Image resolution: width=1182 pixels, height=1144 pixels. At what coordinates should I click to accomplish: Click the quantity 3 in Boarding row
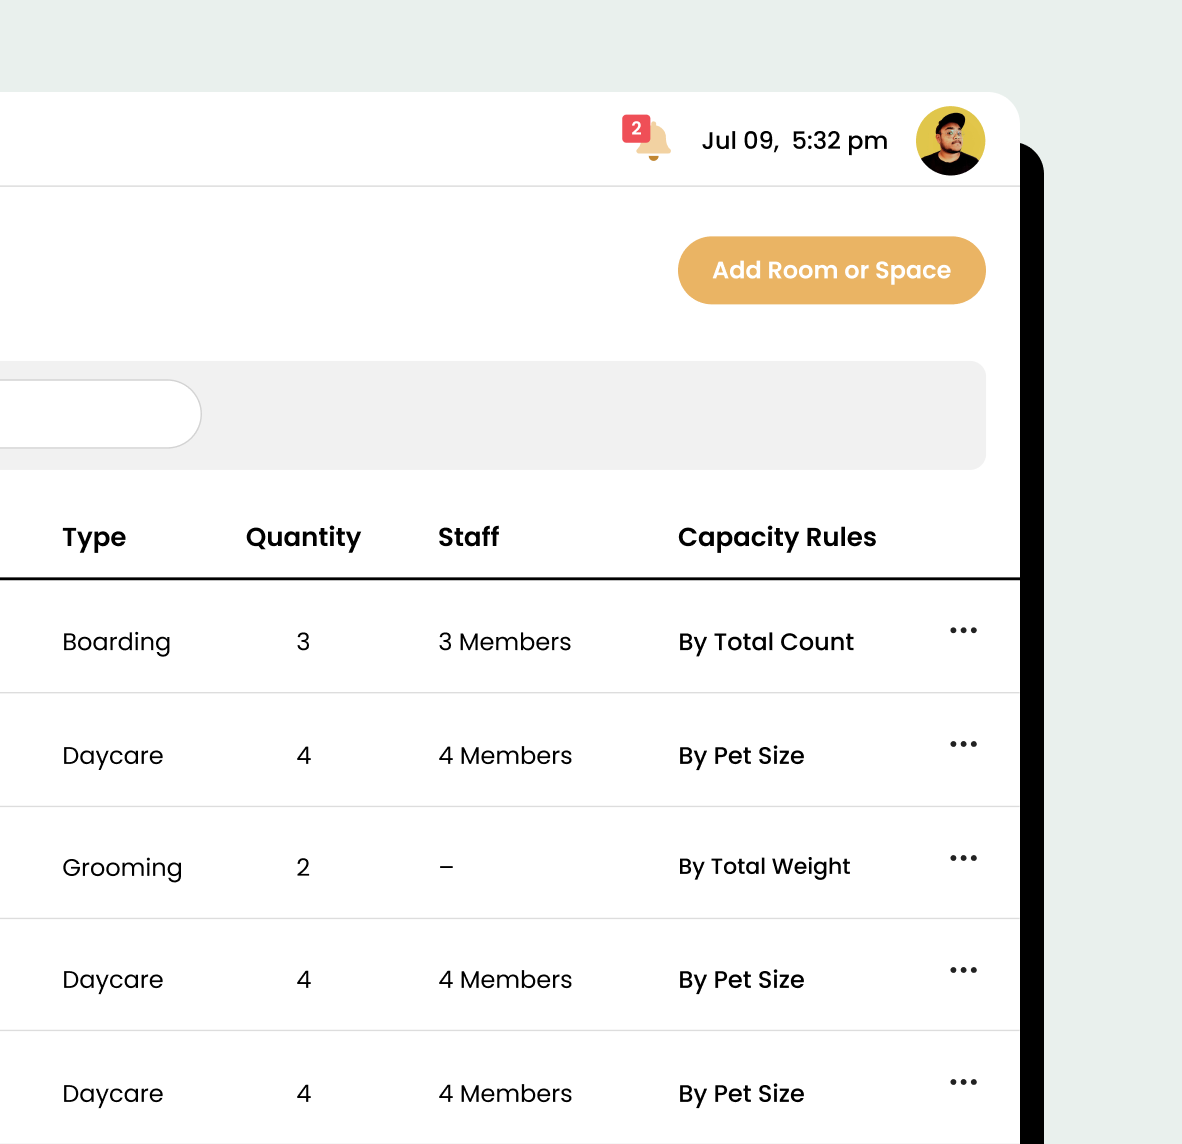pos(303,642)
